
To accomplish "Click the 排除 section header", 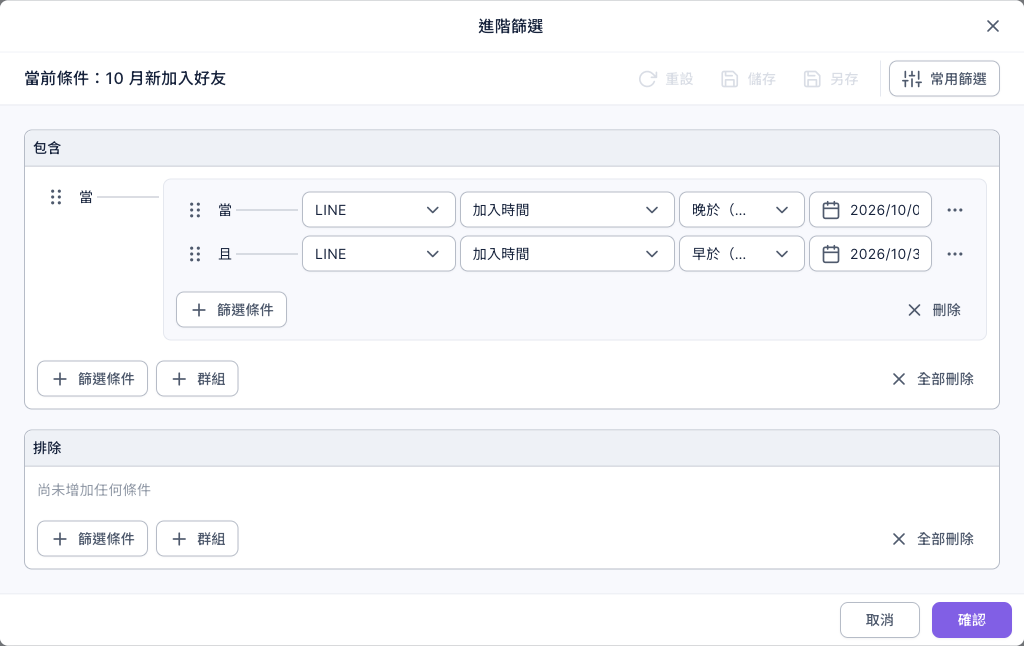I will (512, 448).
